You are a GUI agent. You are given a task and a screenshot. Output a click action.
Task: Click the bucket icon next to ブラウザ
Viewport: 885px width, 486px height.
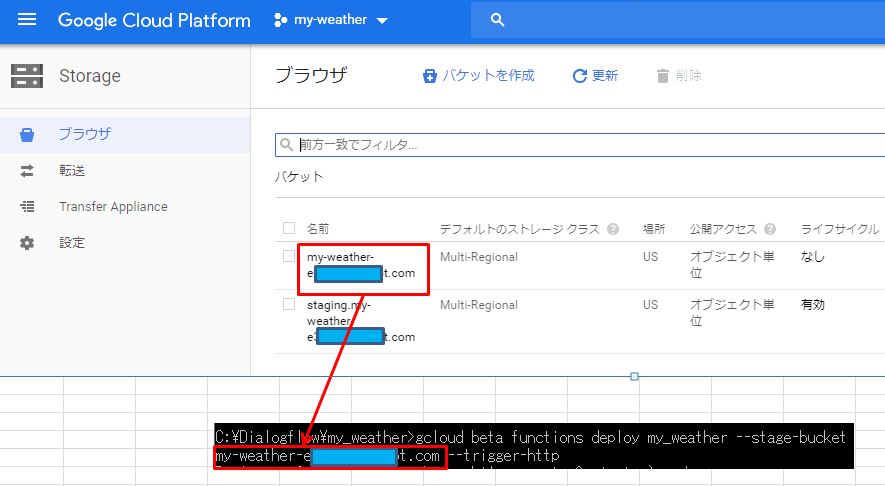click(27, 135)
